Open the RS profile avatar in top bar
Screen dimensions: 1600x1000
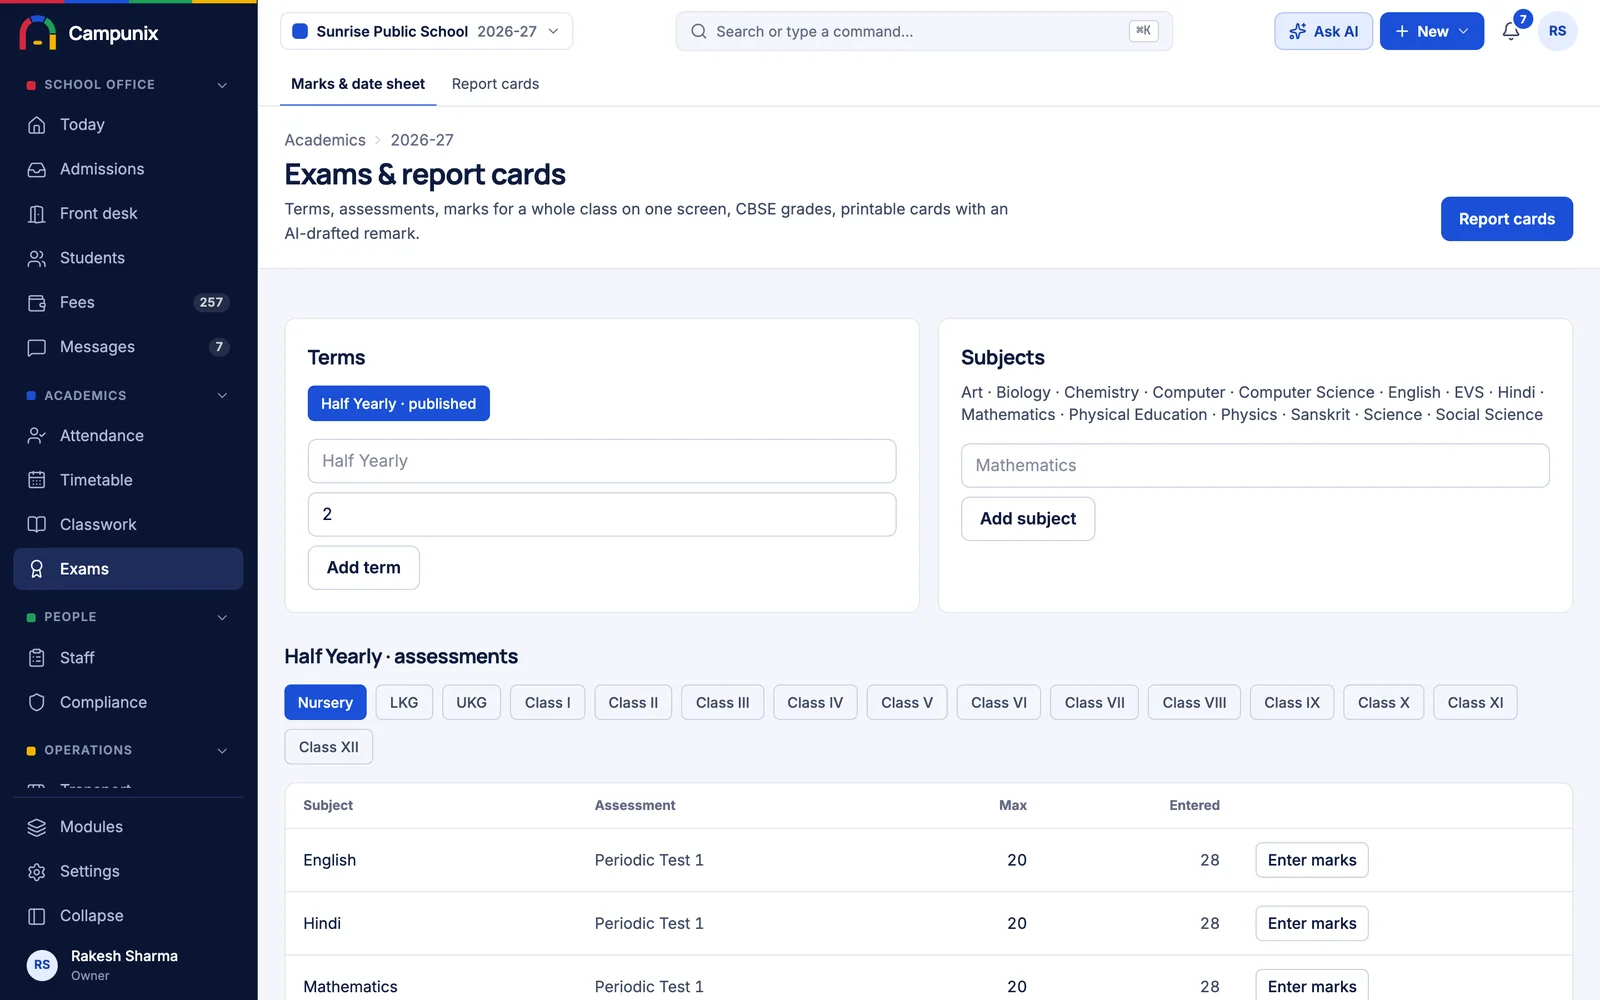point(1557,31)
